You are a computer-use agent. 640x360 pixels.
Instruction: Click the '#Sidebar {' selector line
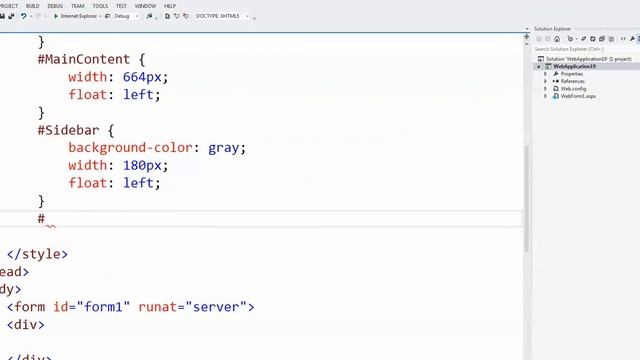tap(76, 131)
